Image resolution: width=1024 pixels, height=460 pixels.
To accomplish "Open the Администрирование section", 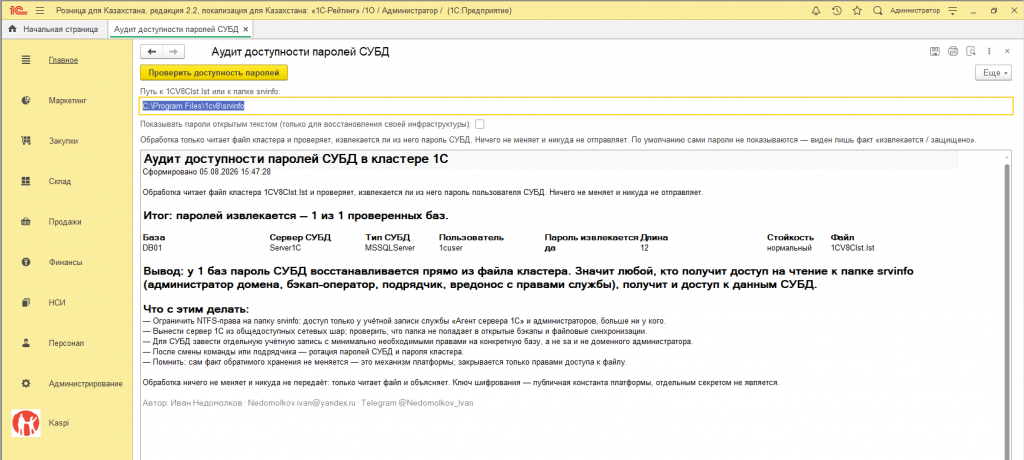I will tap(86, 384).
